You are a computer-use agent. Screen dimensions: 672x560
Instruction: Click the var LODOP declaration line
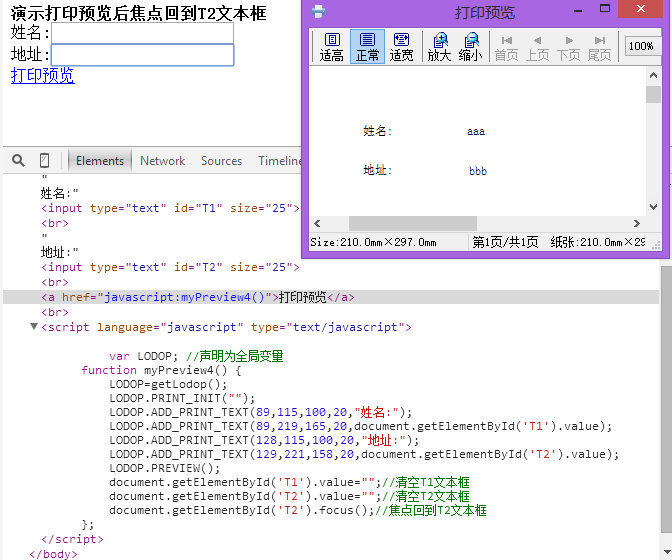pyautogui.click(x=196, y=356)
